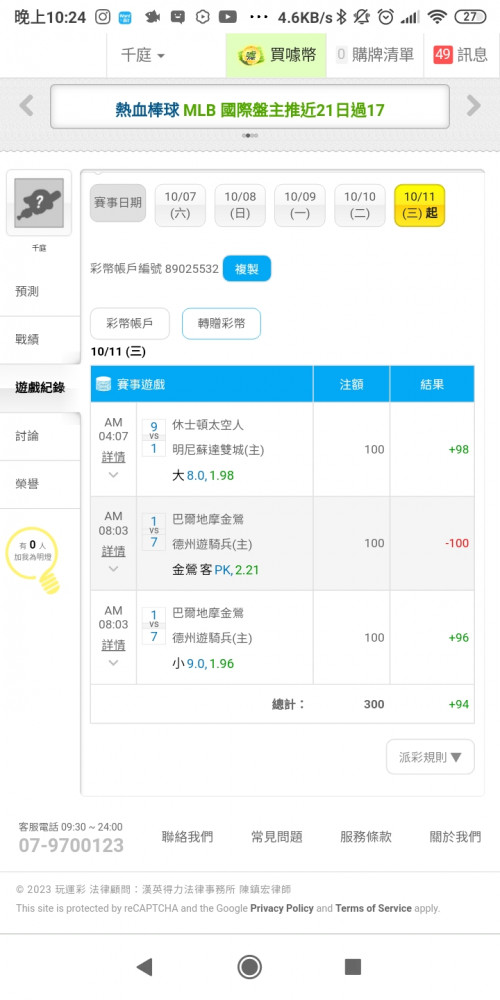Open the 戰績 sidebar item
500x1000 pixels.
[x=40, y=339]
